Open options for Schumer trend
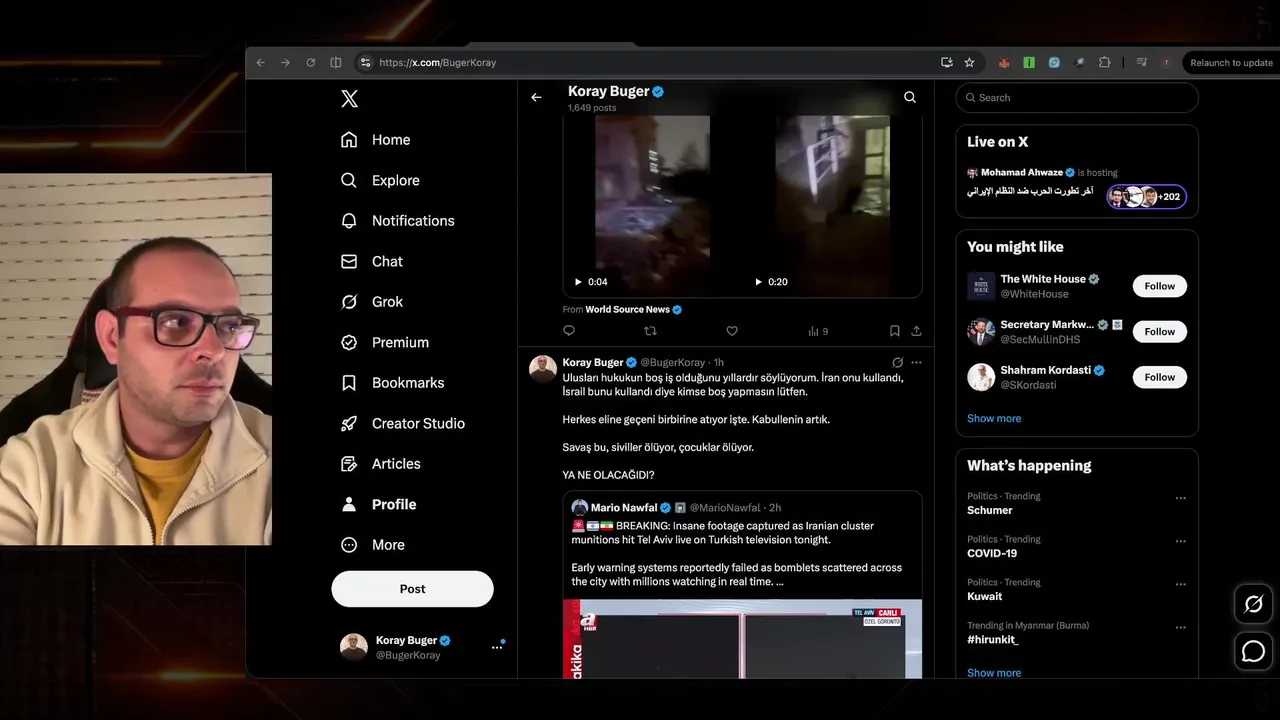Image resolution: width=1280 pixels, height=720 pixels. pos(1180,498)
